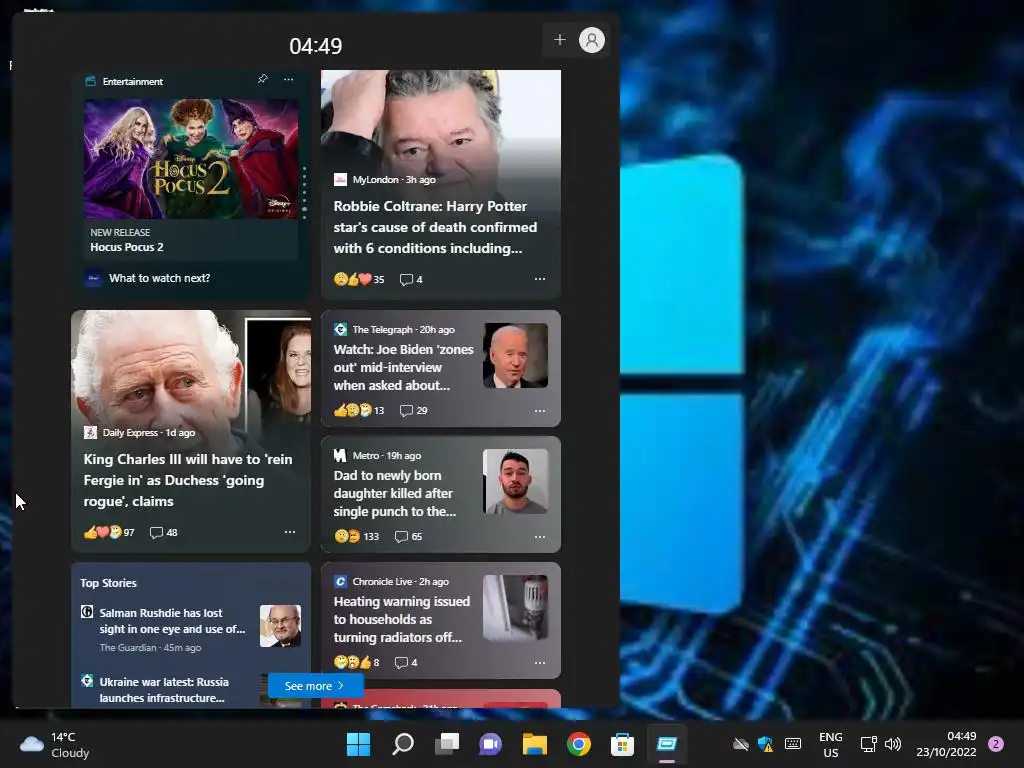Open reactions on the Metro story
1024x768 pixels.
356,536
